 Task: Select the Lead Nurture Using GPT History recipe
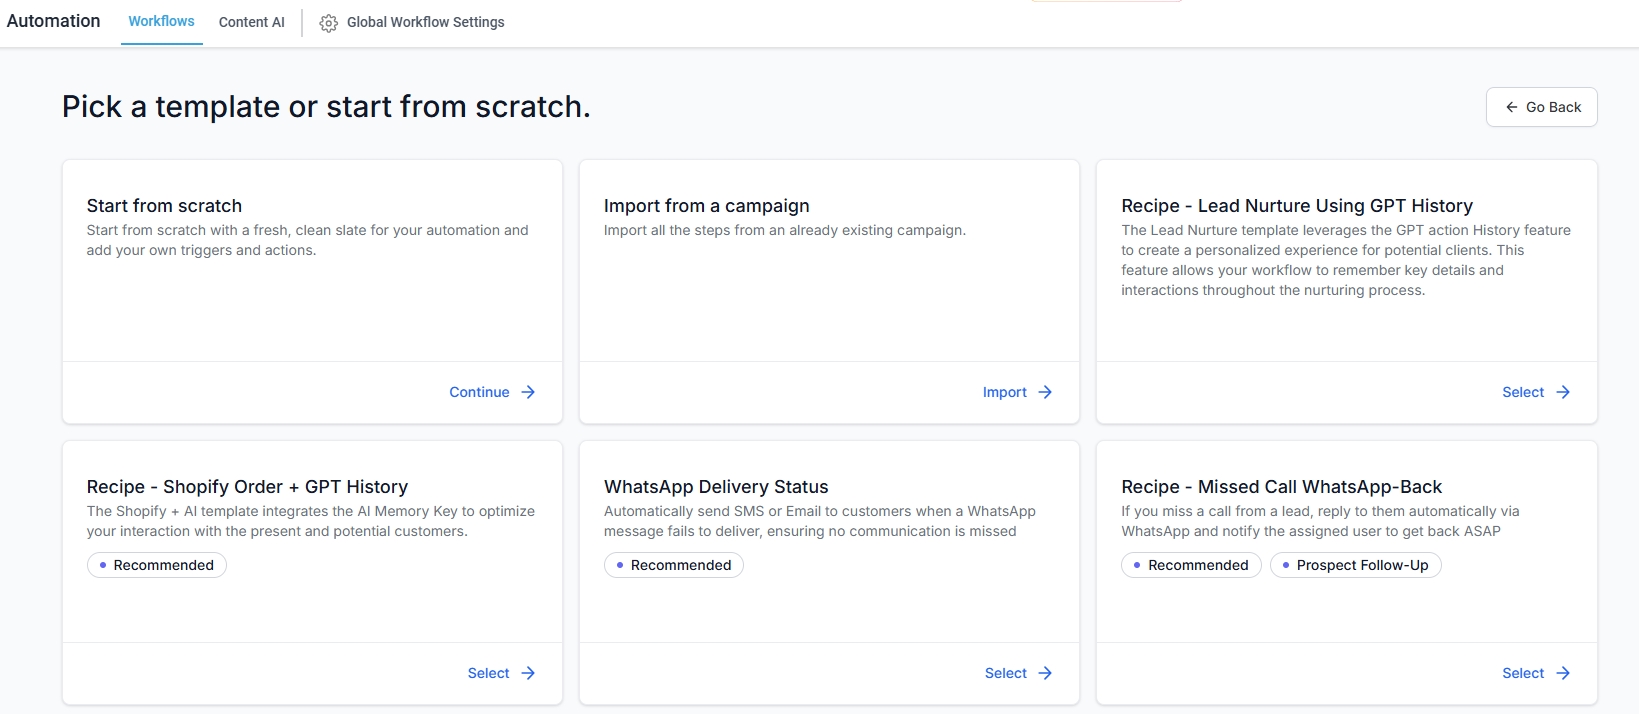(1523, 392)
